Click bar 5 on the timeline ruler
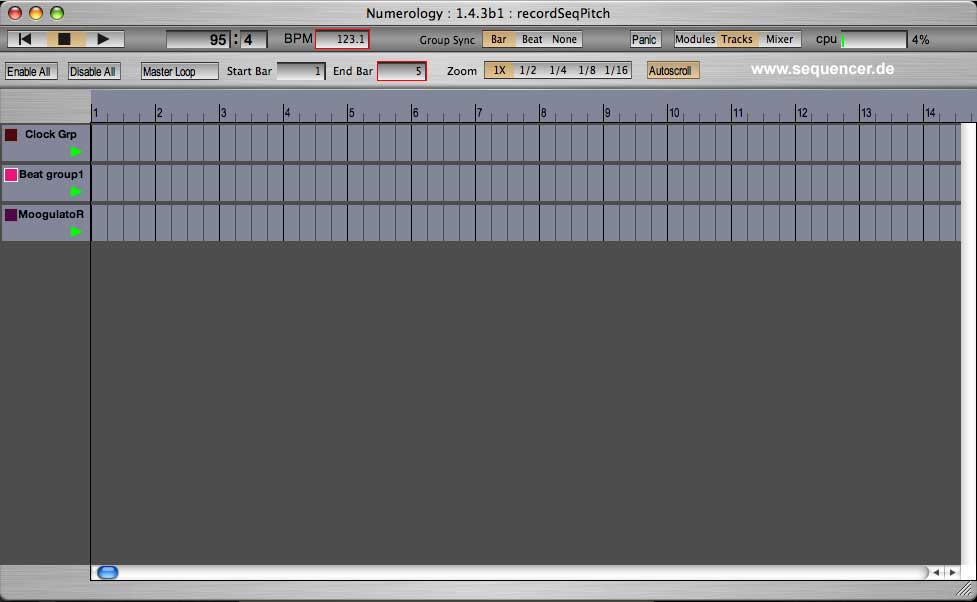 351,113
